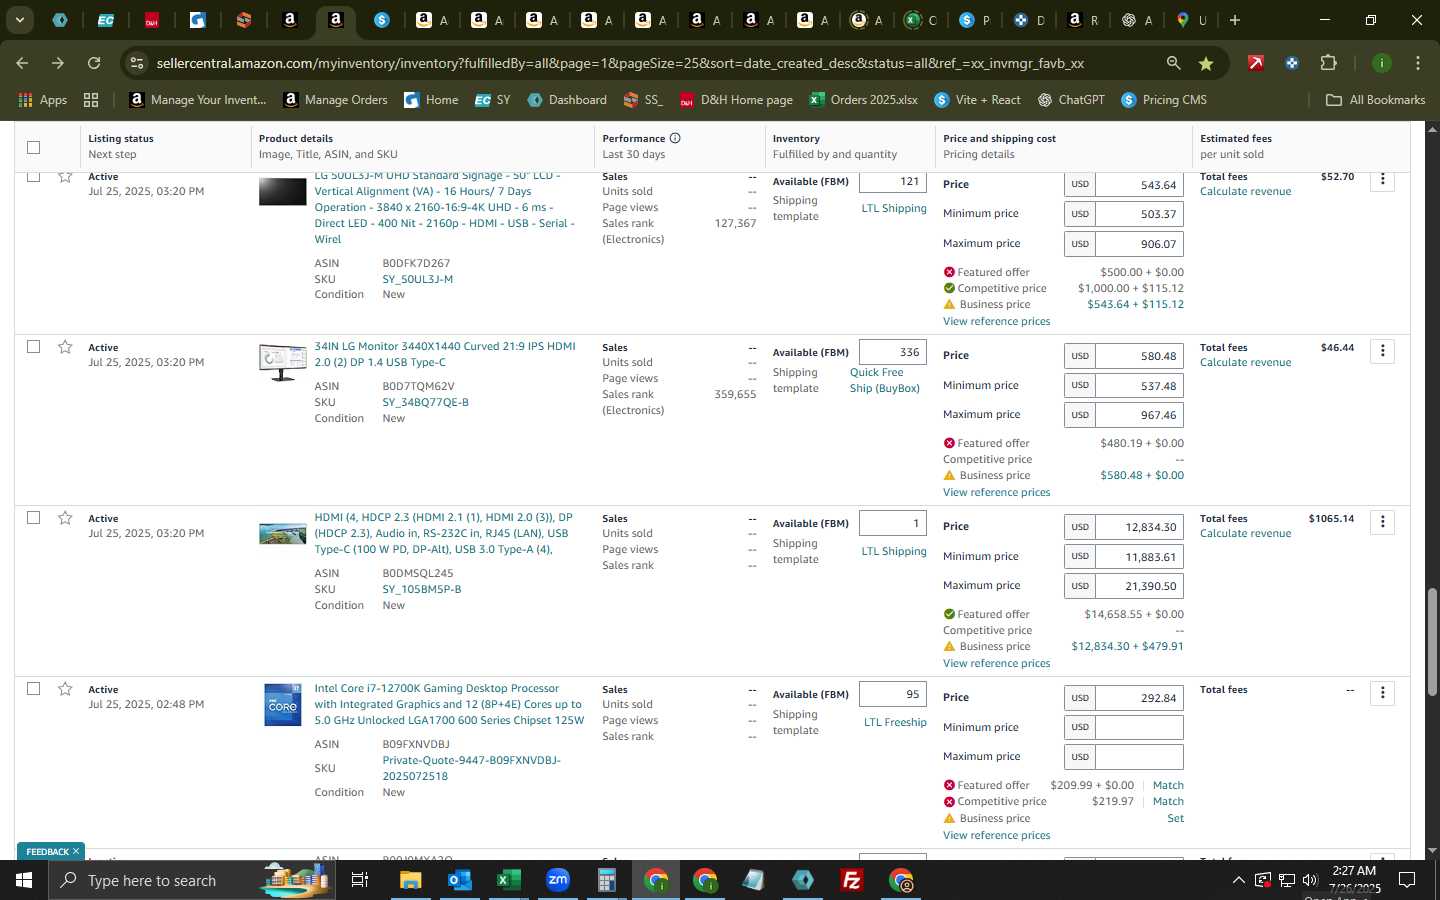The width and height of the screenshot is (1440, 900).
Task: Open Excel from taskbar
Action: pos(508,880)
